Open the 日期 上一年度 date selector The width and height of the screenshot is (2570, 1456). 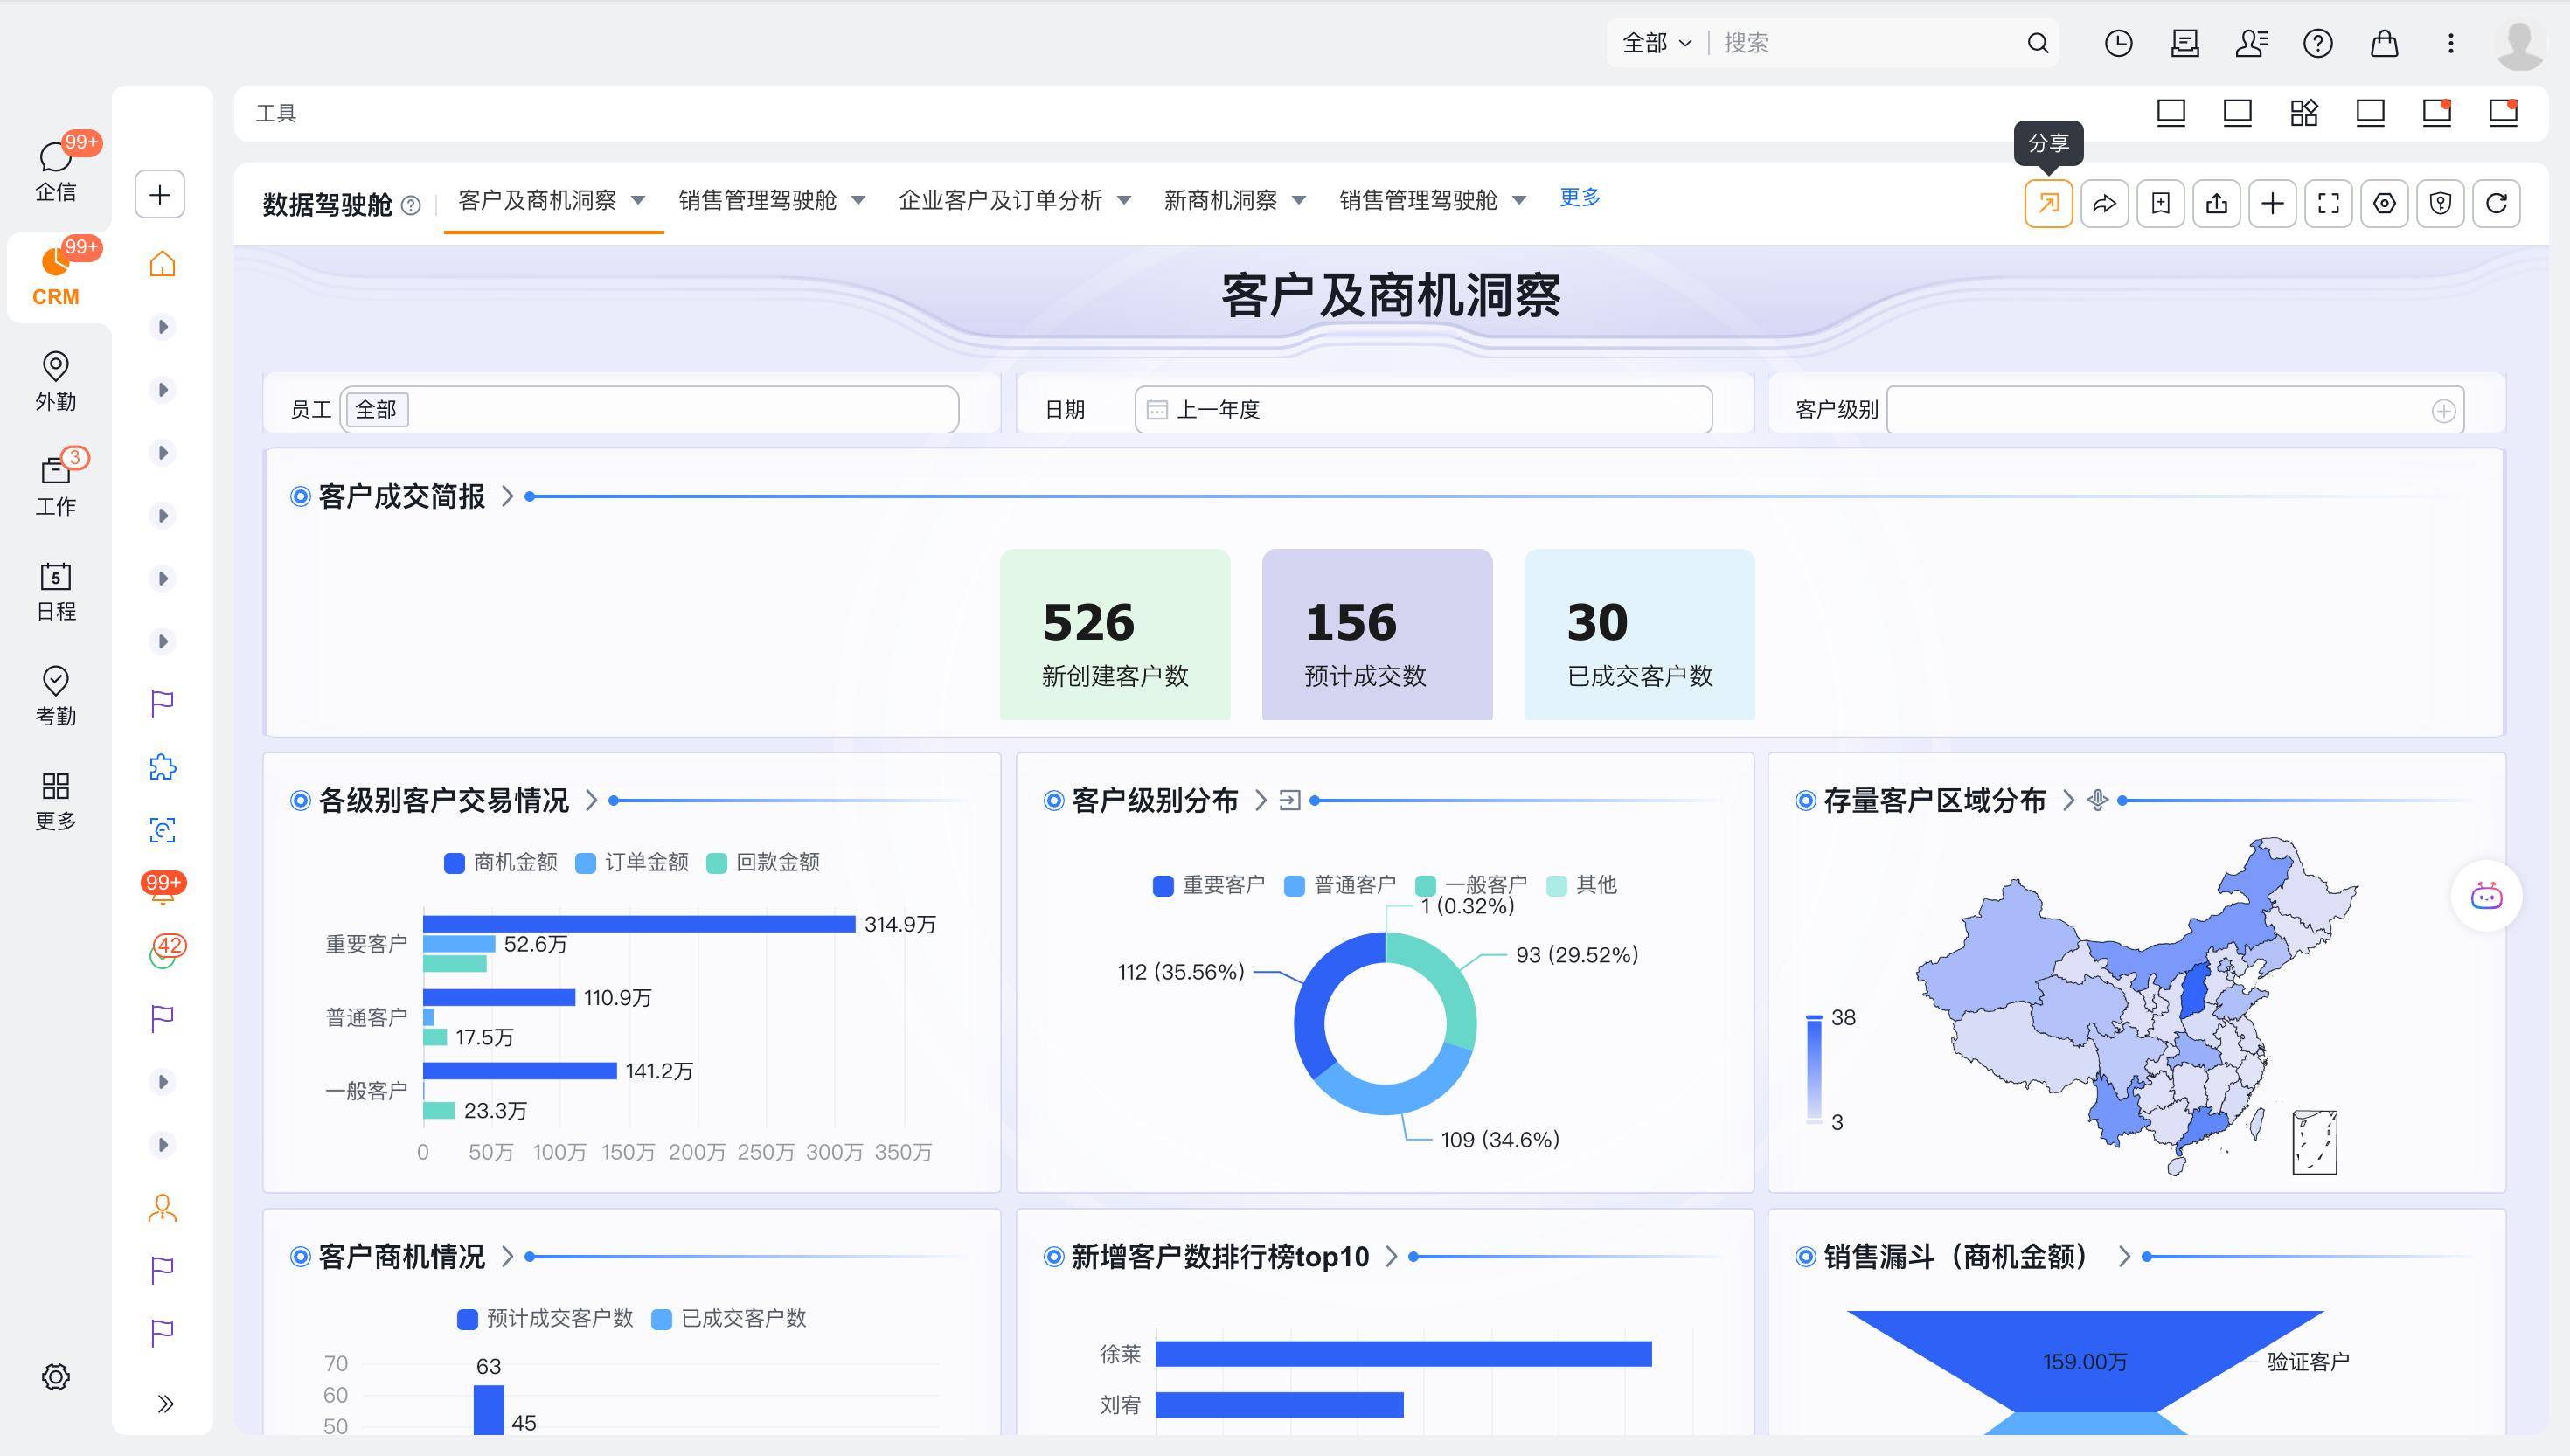pyautogui.click(x=1423, y=410)
